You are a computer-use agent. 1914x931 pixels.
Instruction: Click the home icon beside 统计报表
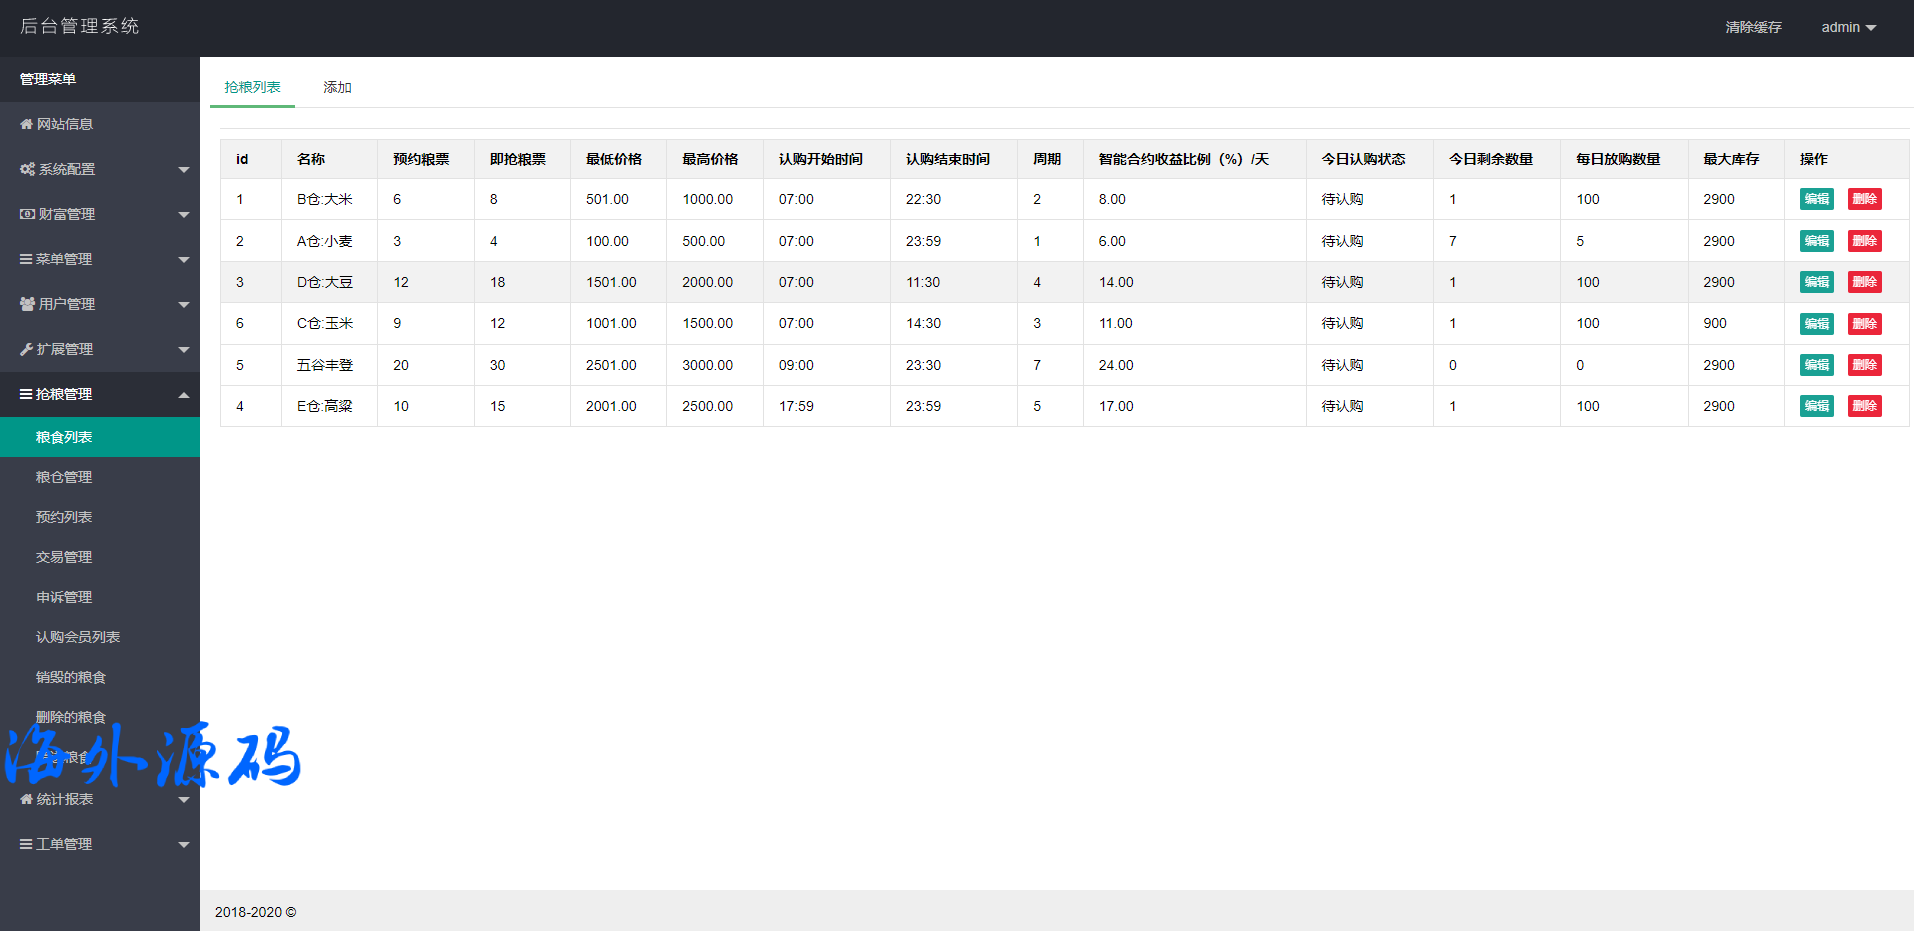click(26, 799)
